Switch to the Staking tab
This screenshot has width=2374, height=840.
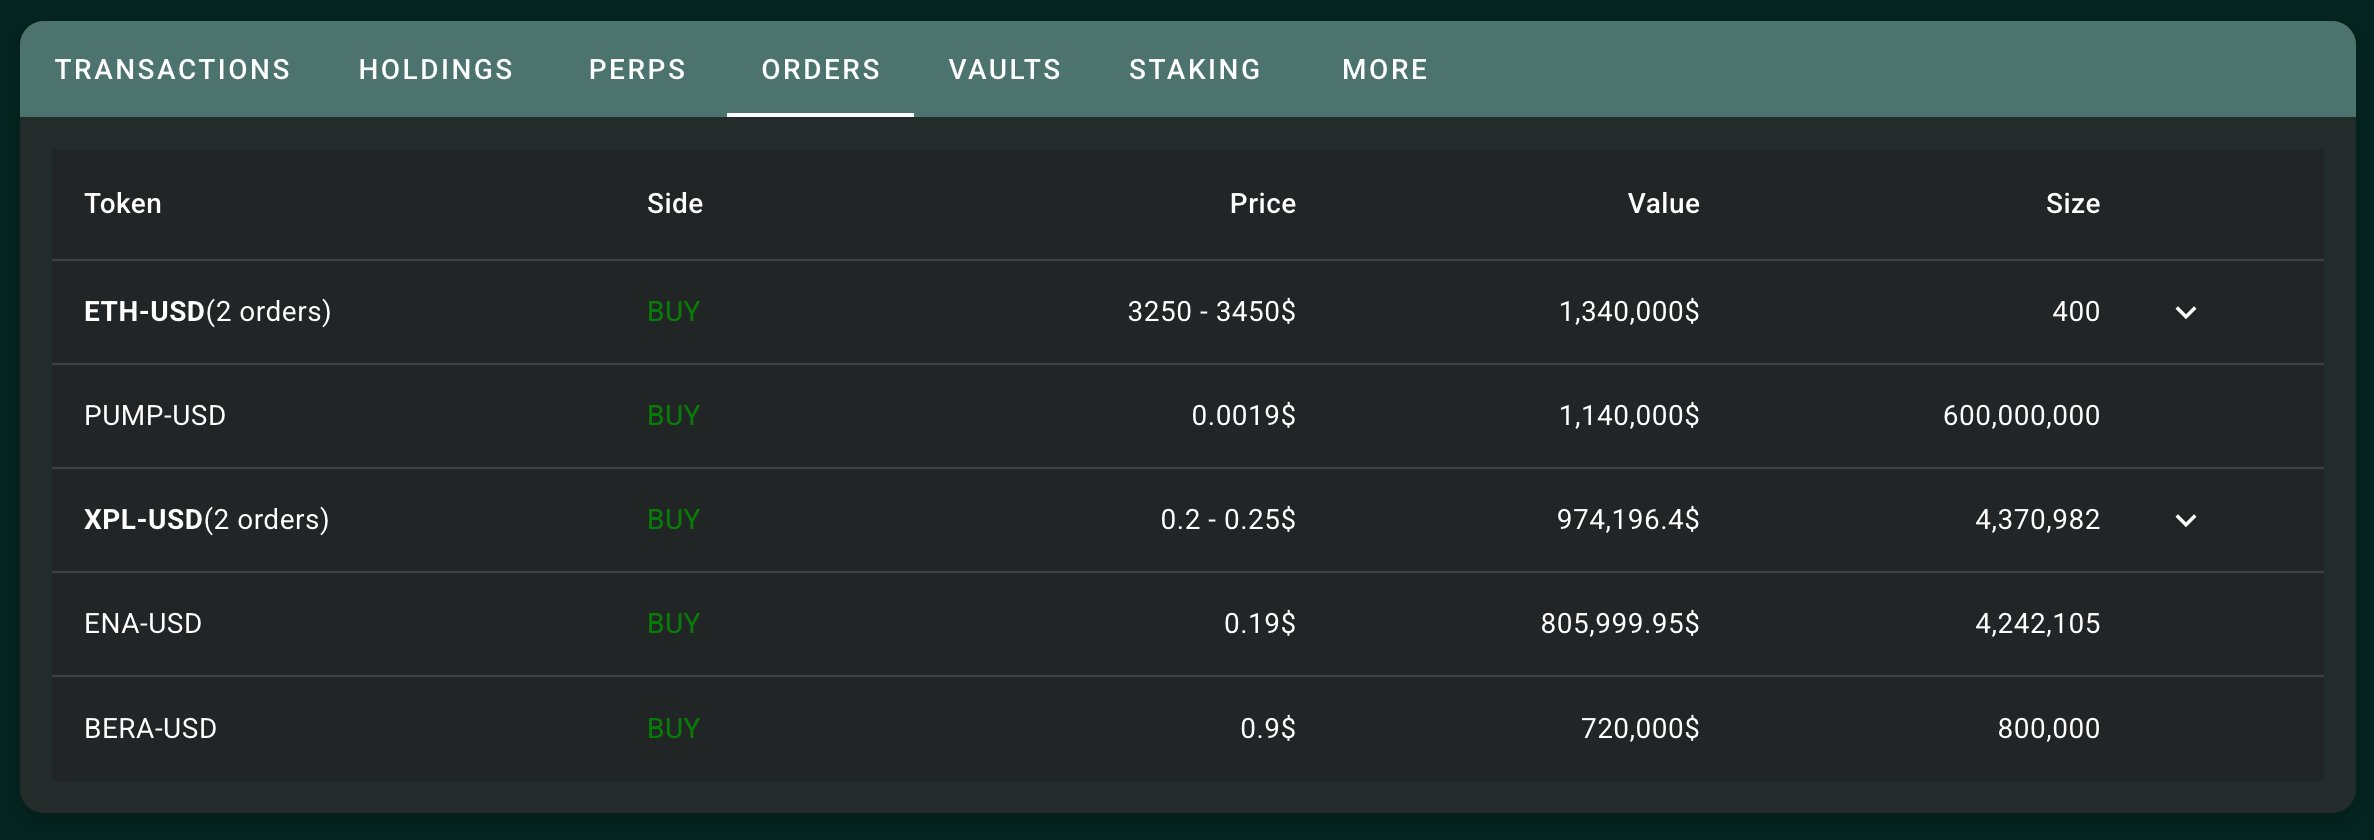point(1194,69)
